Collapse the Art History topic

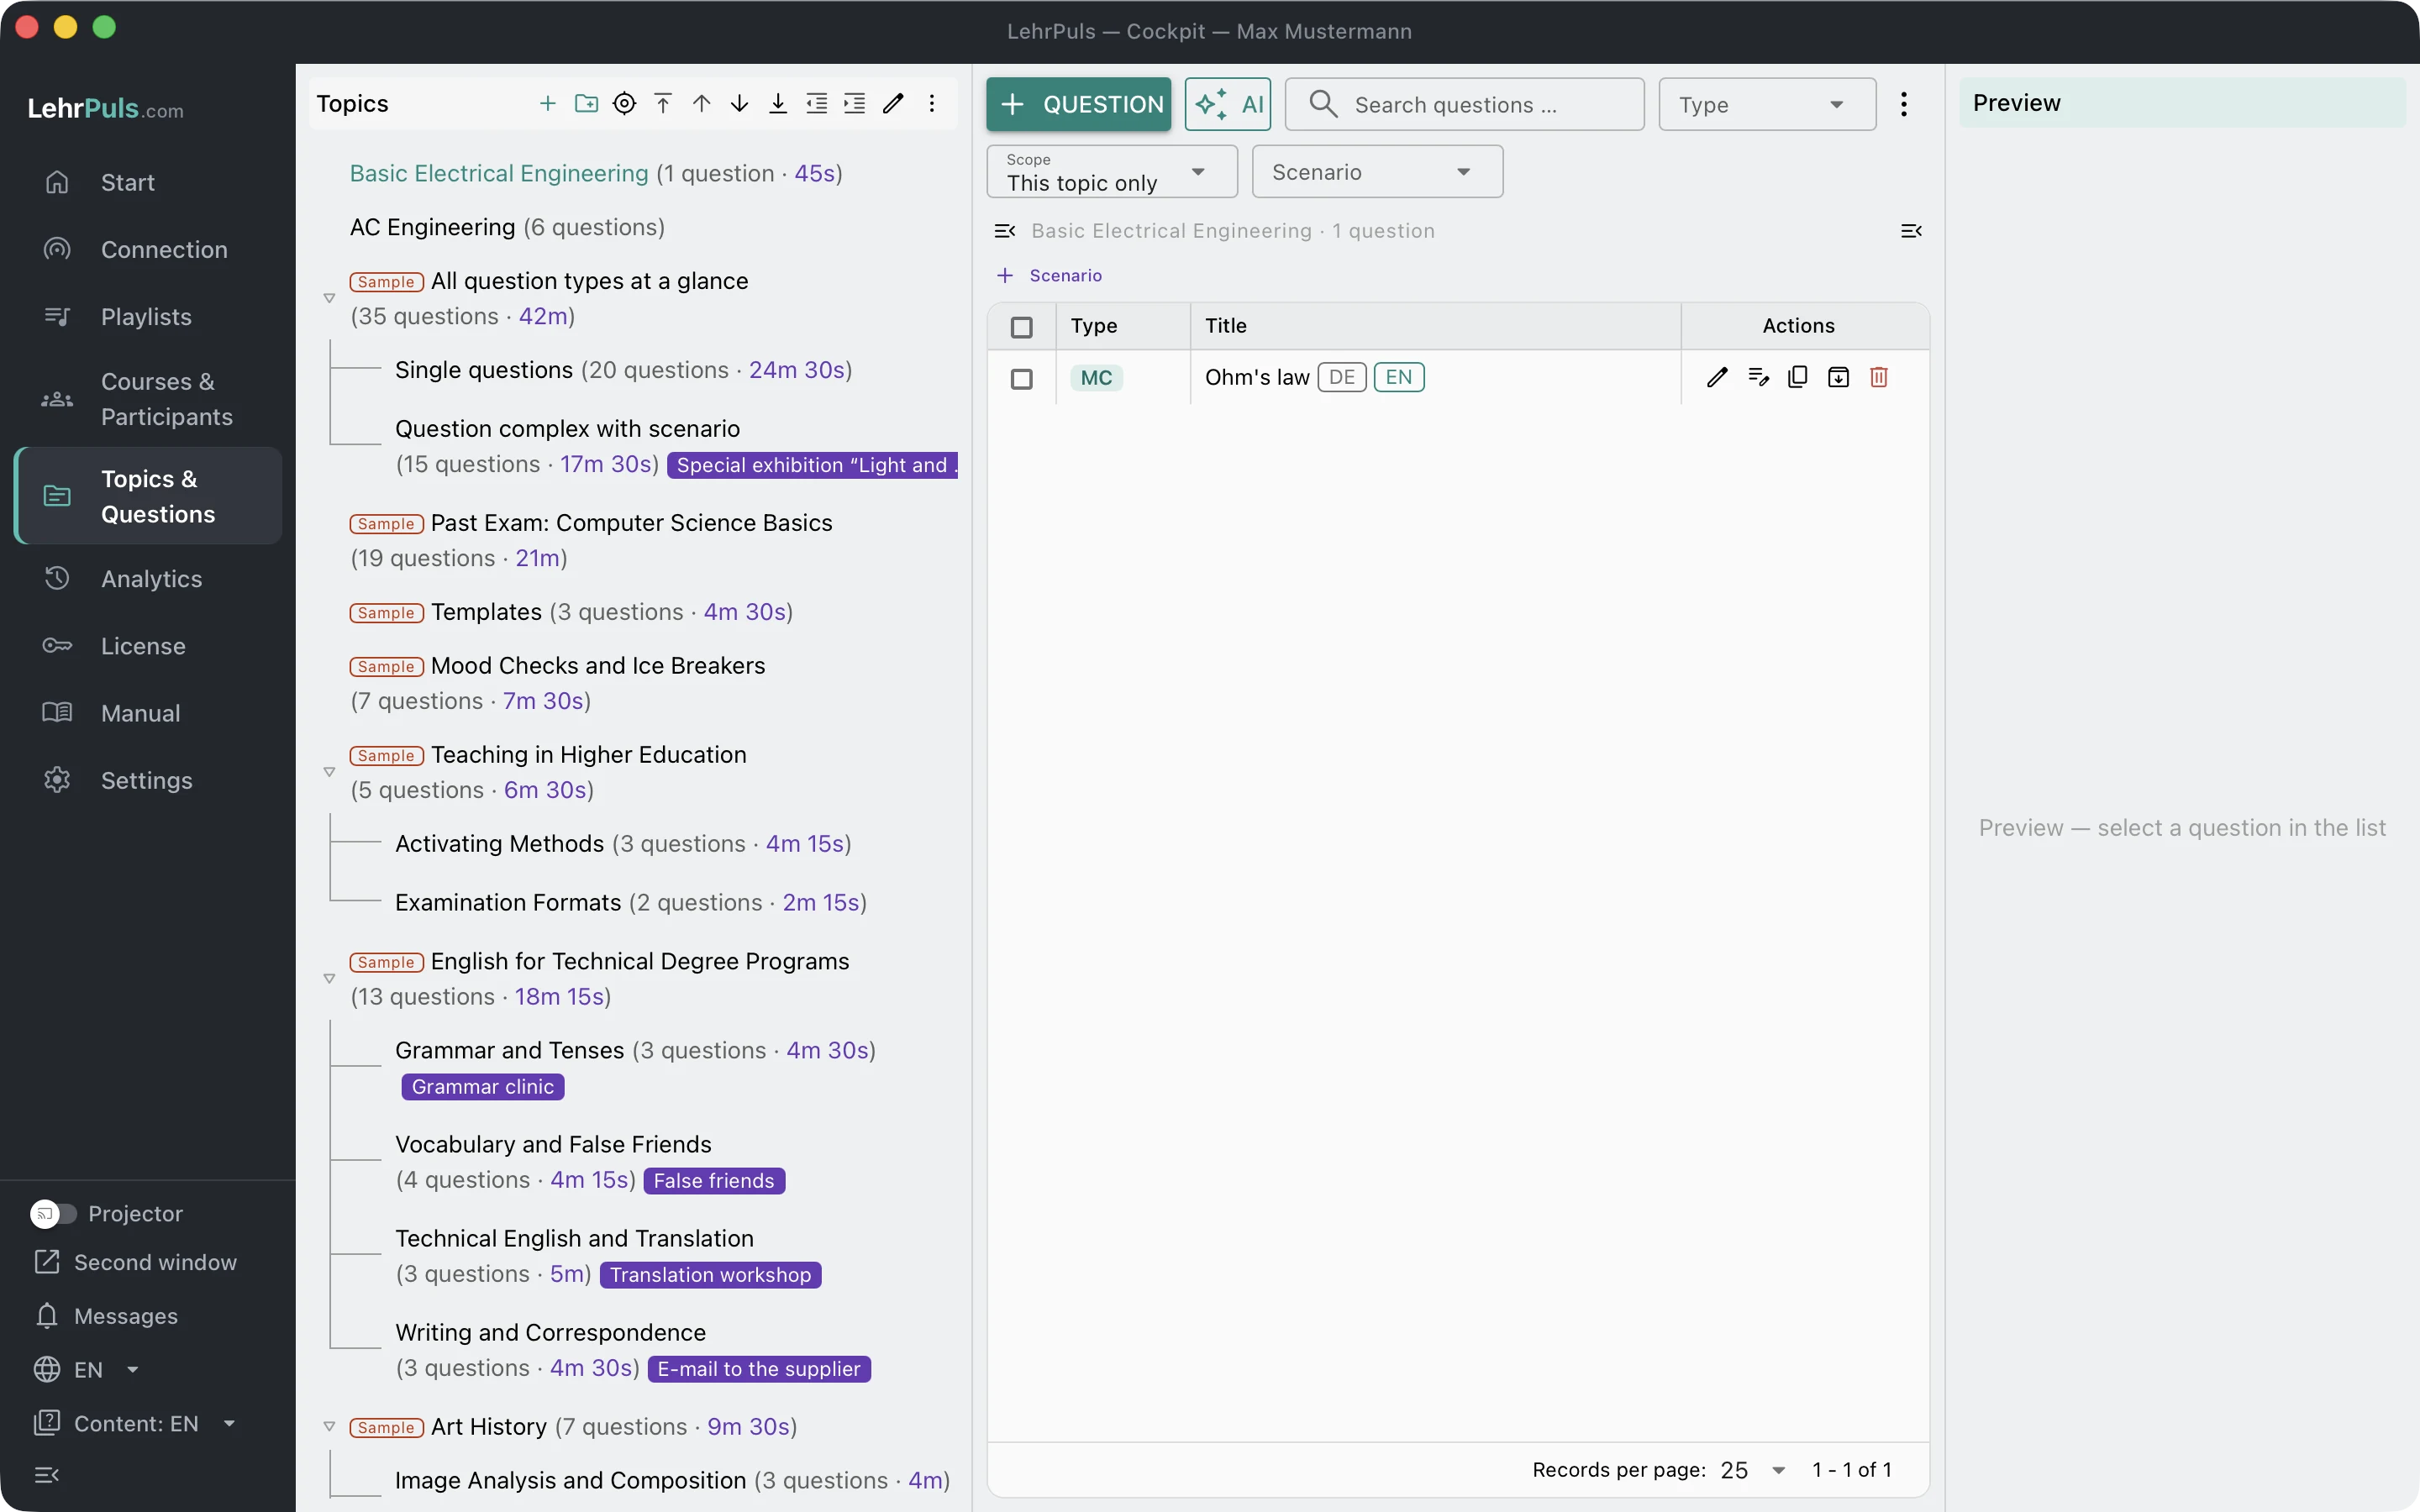point(329,1426)
